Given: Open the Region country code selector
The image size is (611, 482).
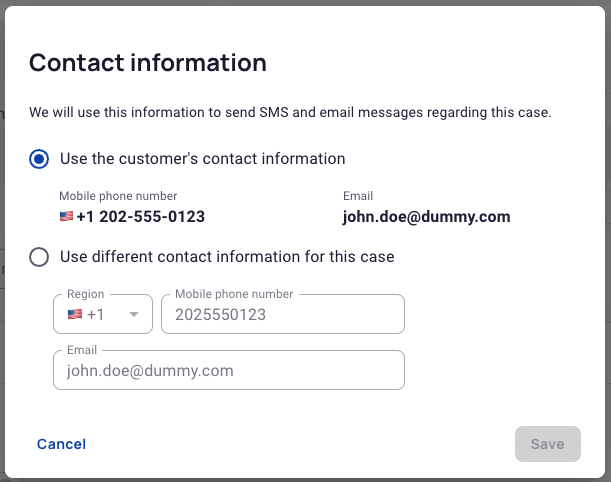Looking at the screenshot, I should [103, 314].
